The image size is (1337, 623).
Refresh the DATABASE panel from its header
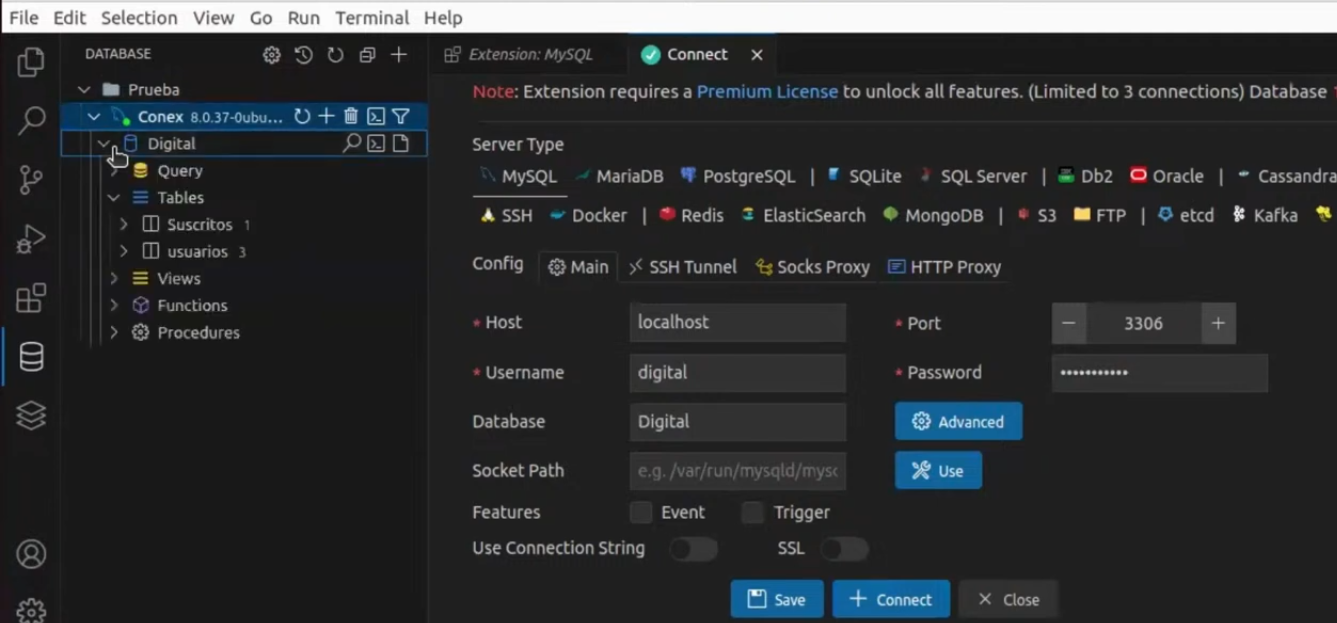coord(336,55)
